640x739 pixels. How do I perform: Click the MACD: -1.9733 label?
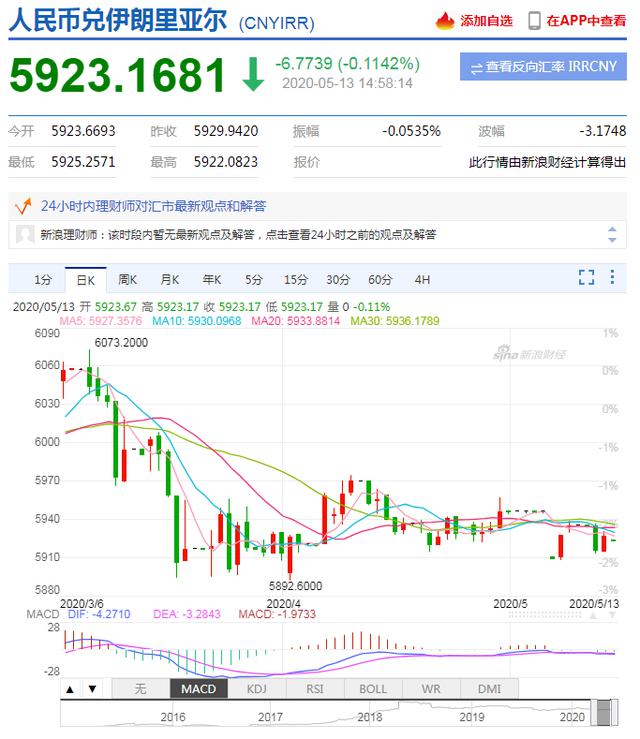[x=277, y=614]
